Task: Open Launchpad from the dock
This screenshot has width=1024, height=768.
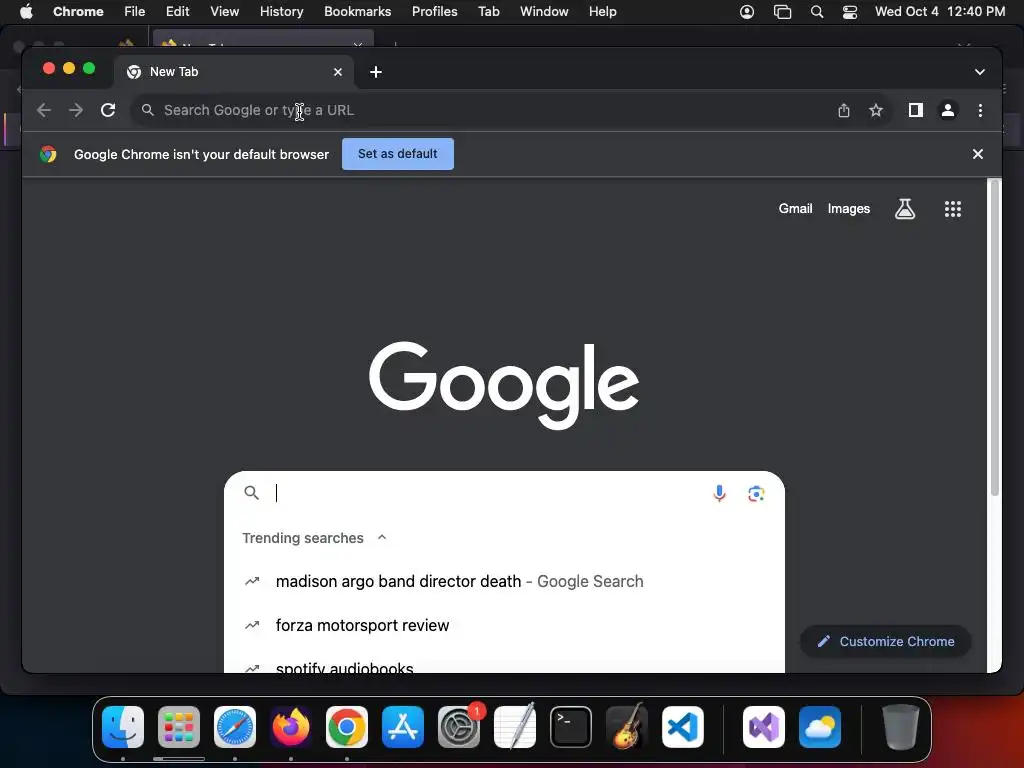Action: (179, 727)
